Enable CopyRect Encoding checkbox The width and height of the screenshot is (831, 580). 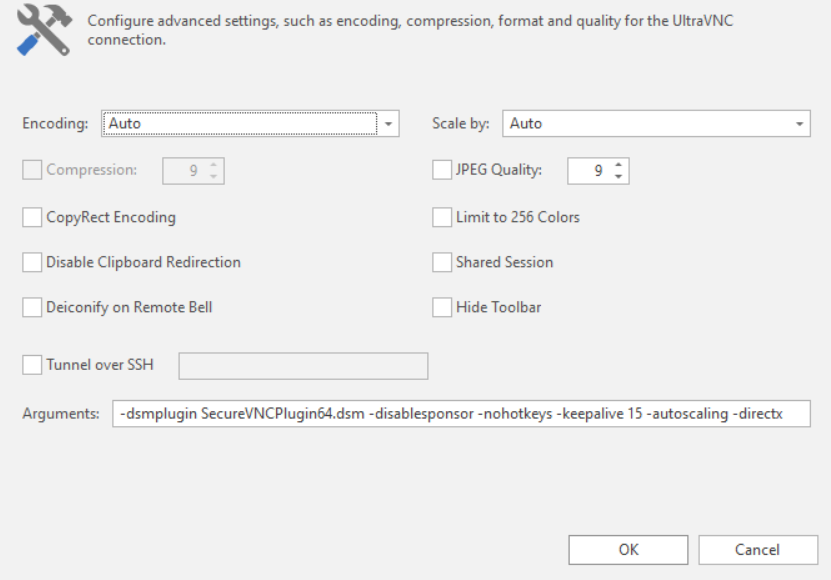[x=32, y=217]
